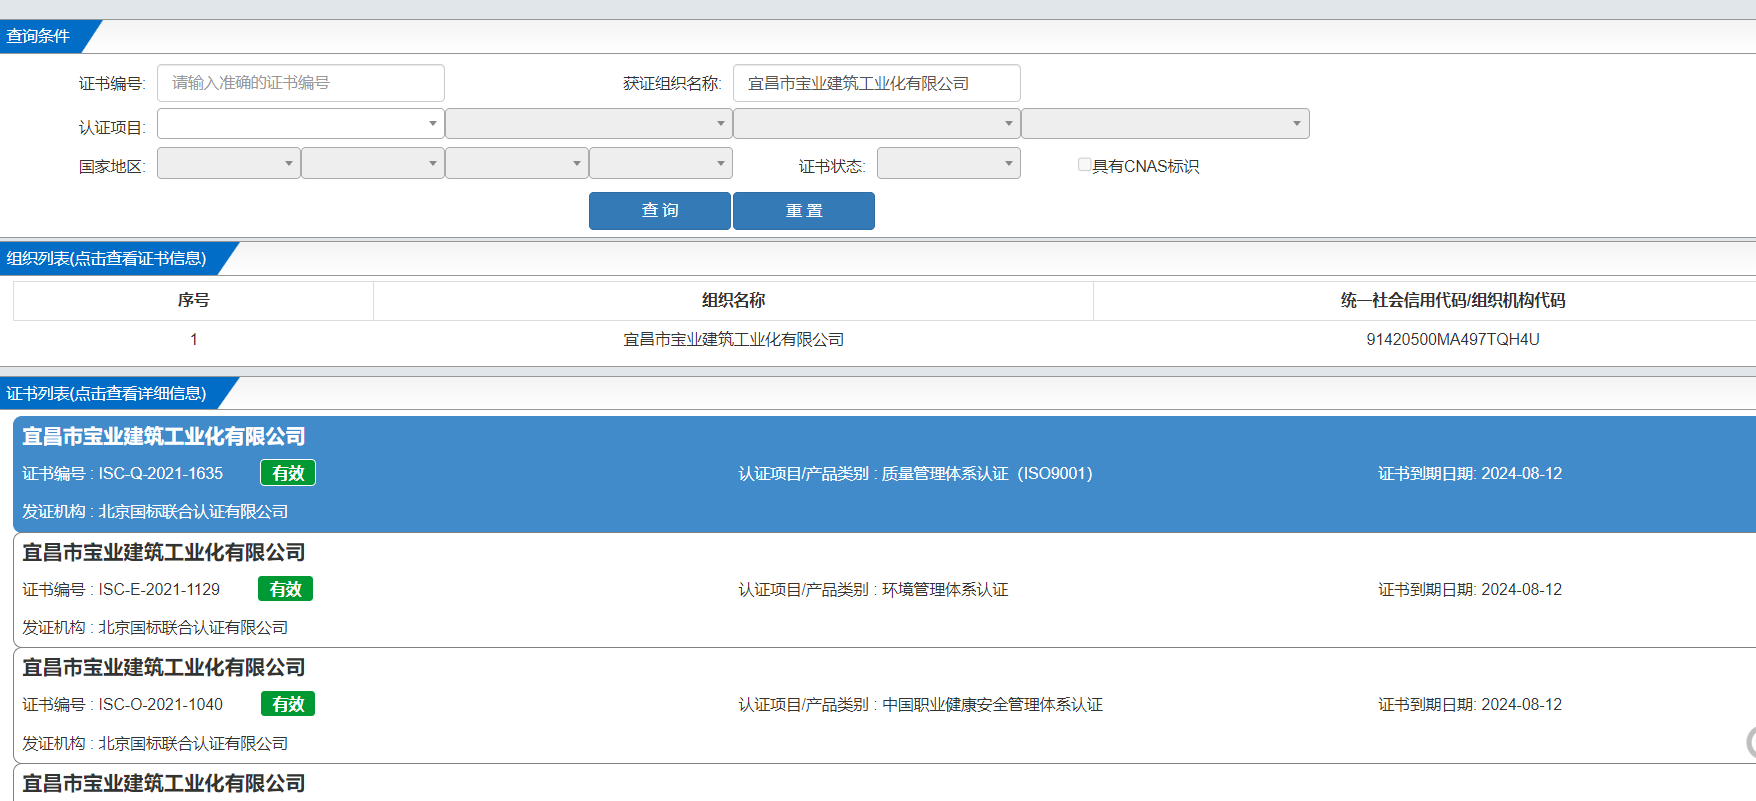Click issuer text in ISC-Q-2021-1635 card

[155, 512]
